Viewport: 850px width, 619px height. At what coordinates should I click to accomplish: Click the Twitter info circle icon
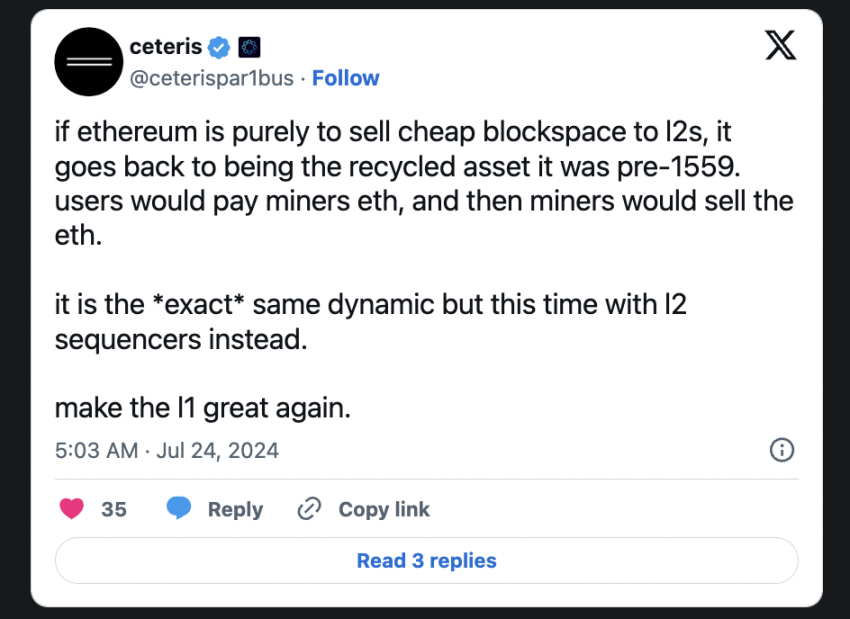(x=781, y=450)
